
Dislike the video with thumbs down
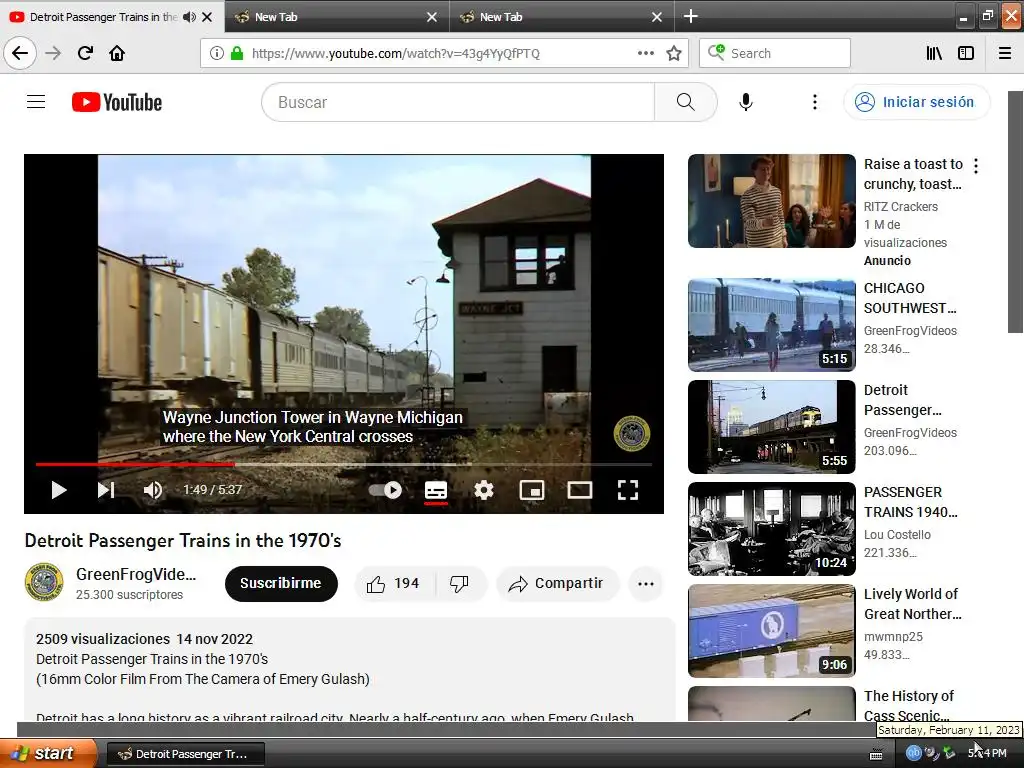(x=460, y=584)
